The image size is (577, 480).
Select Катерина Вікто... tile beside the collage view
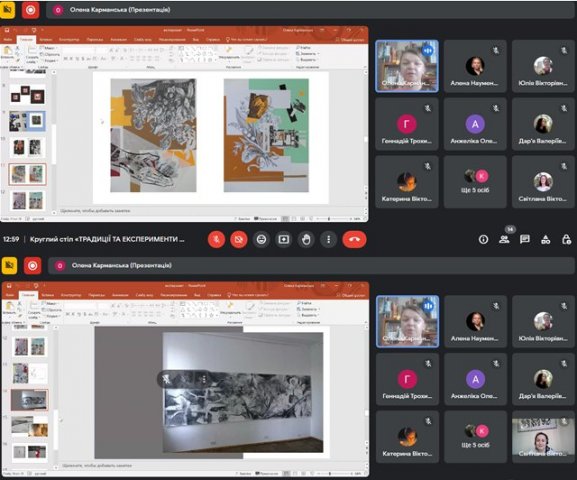(x=407, y=182)
